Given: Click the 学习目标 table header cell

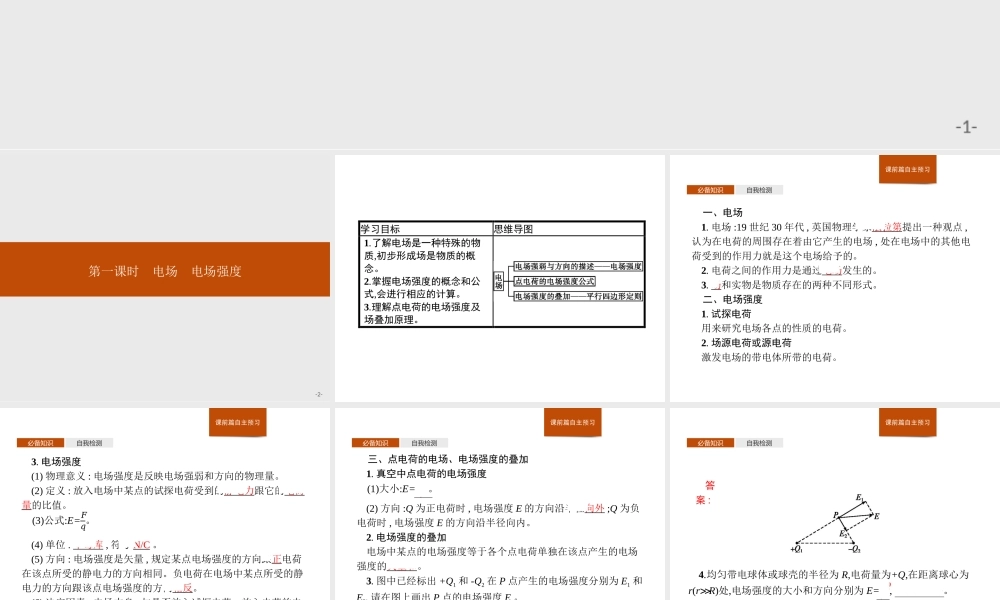Looking at the screenshot, I should coord(380,227).
